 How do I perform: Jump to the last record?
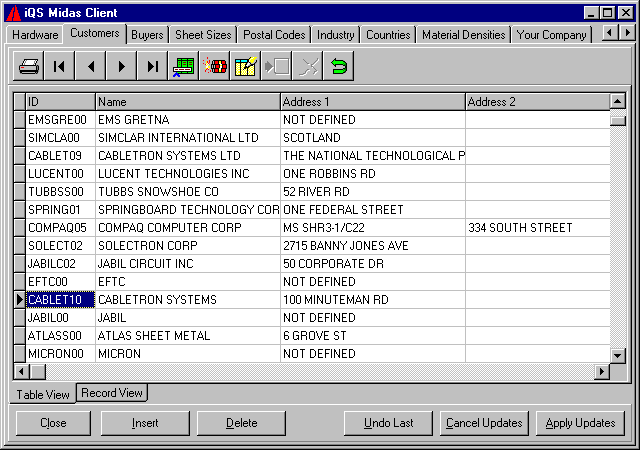(x=153, y=66)
